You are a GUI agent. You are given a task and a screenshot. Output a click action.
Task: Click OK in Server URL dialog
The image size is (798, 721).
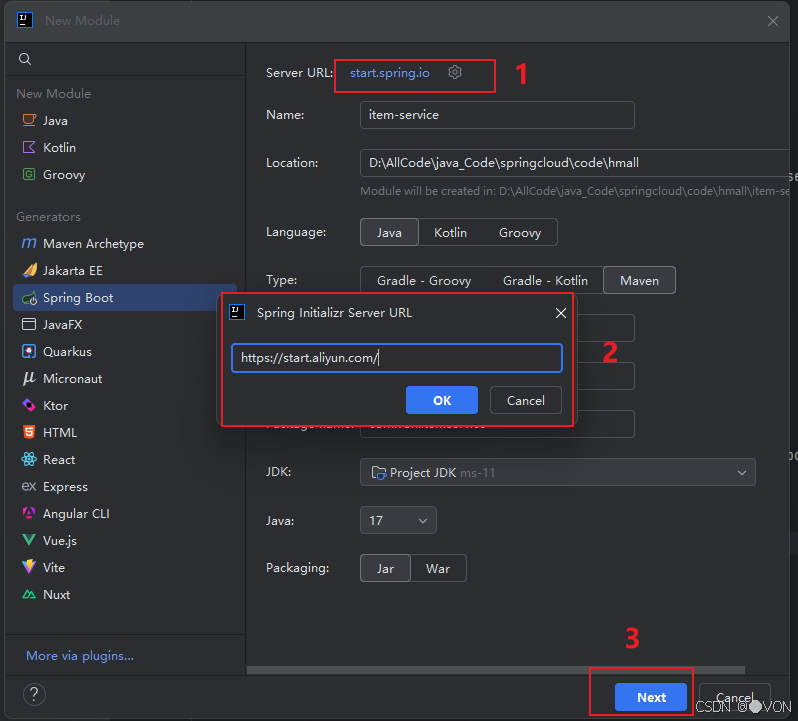click(x=442, y=400)
